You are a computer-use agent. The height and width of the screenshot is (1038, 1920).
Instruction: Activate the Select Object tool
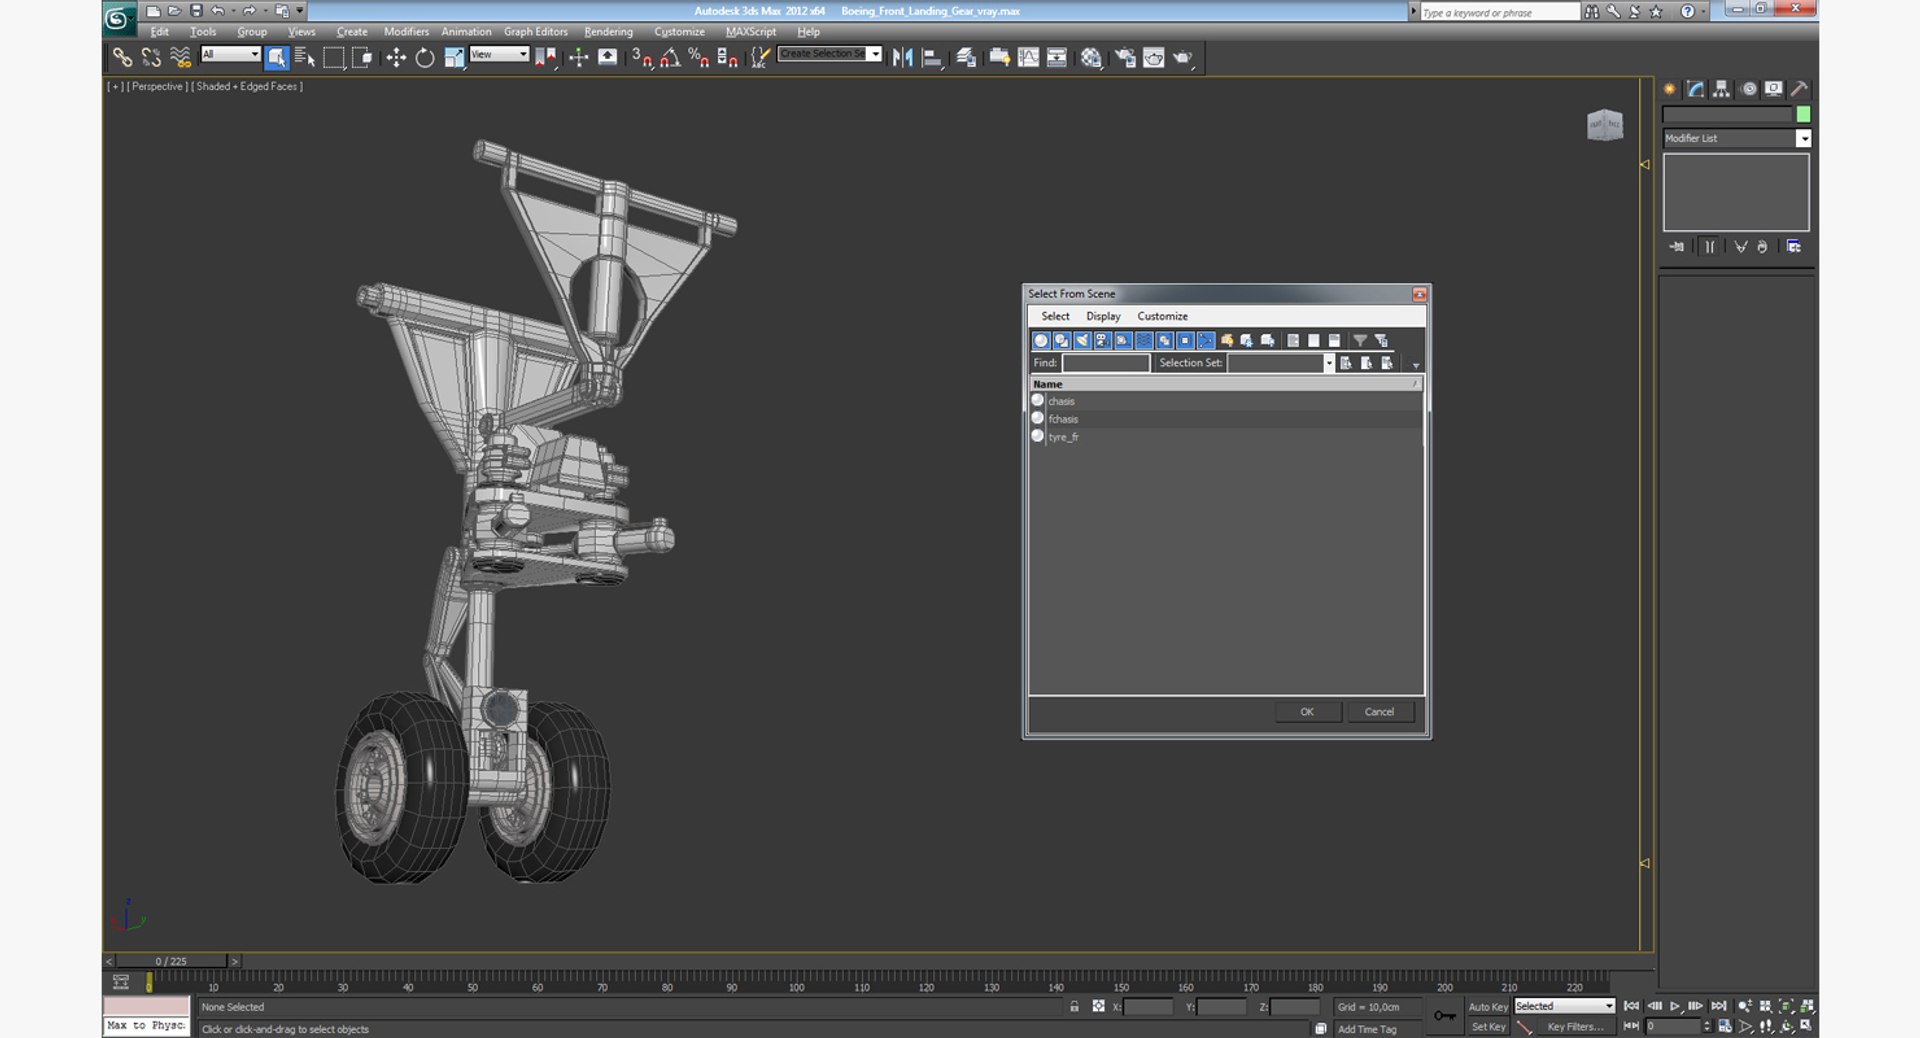click(277, 58)
